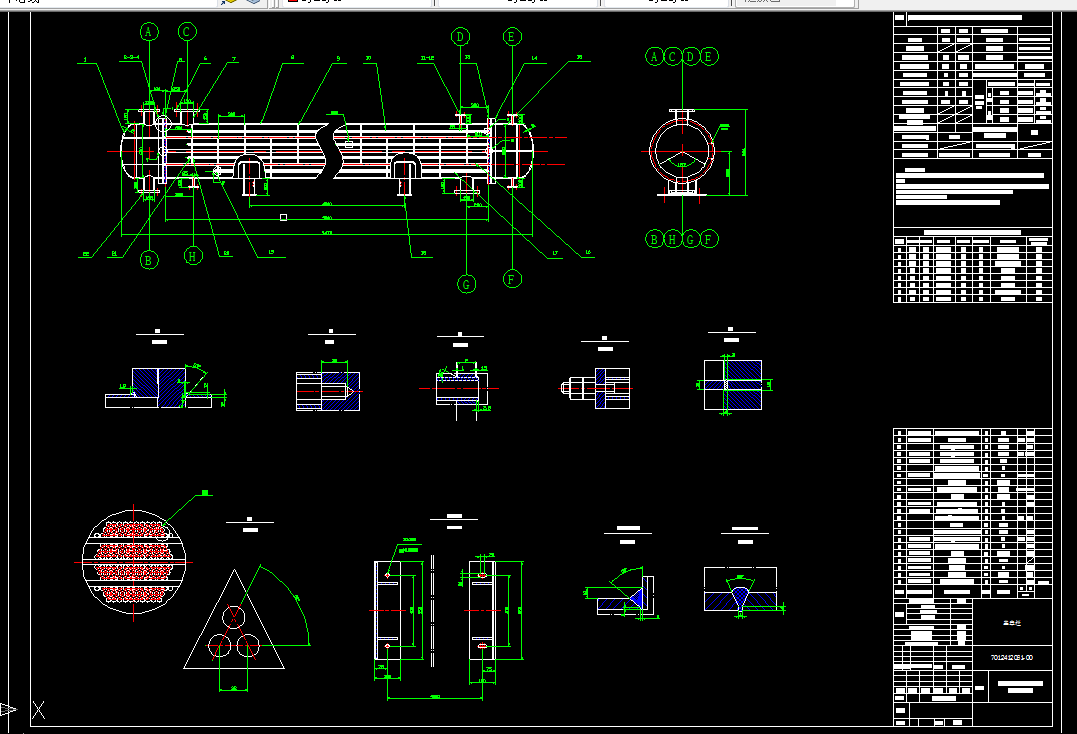Click balloon E above the end view
Viewport: 1077px width, 734px height.
point(708,56)
